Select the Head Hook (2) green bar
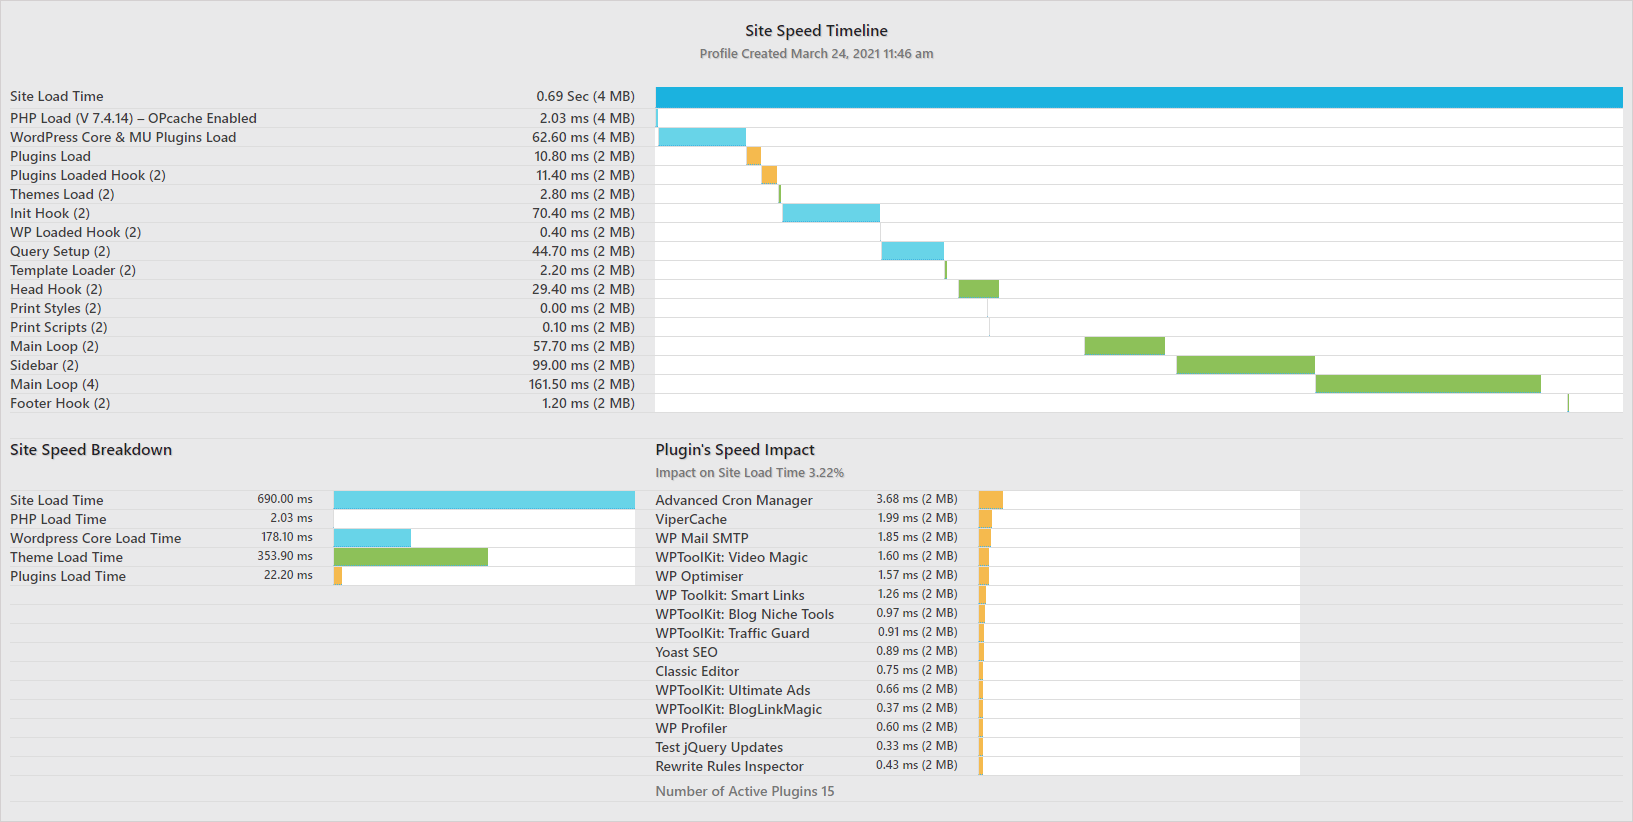 click(x=978, y=289)
